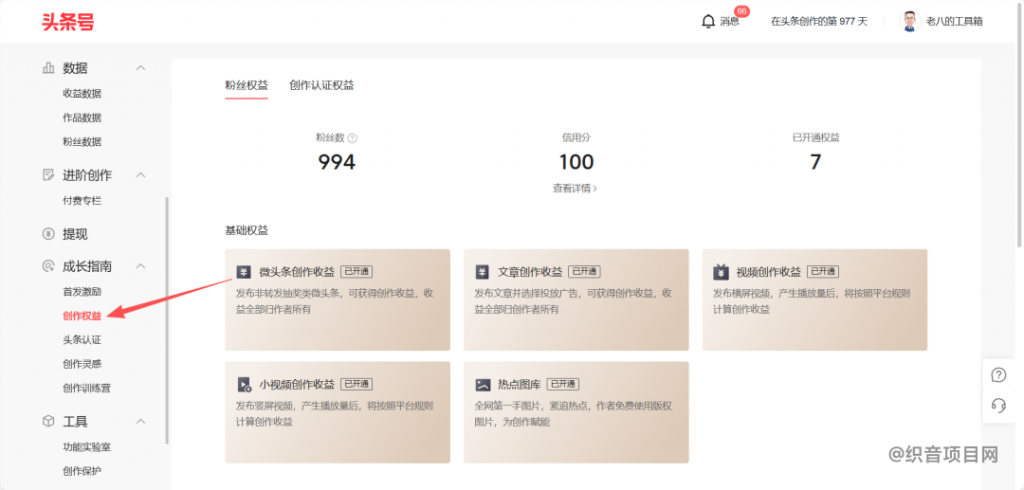The height and width of the screenshot is (490, 1024).
Task: Click the 66 unread messages badge
Action: click(x=741, y=12)
